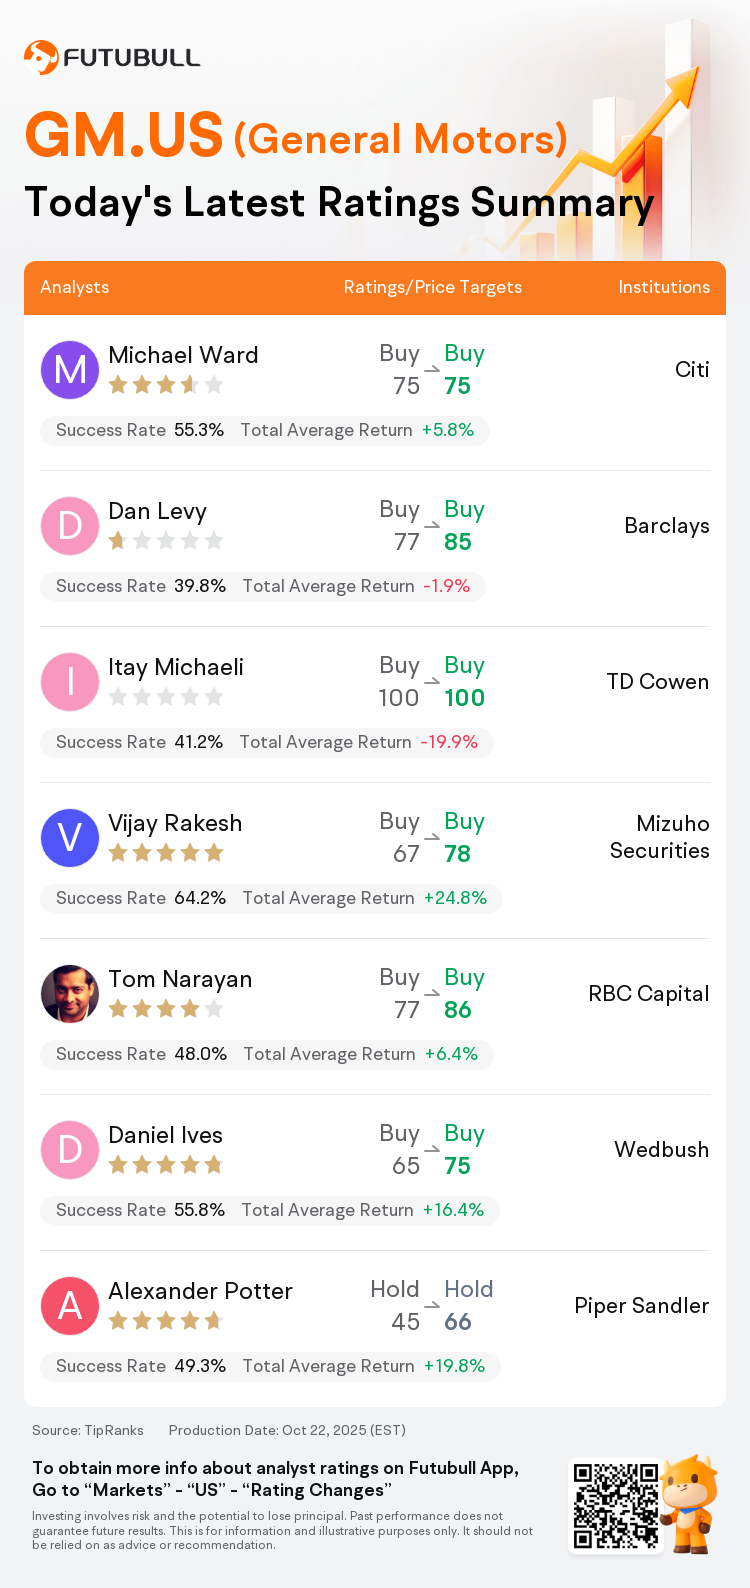750x1588 pixels.
Task: Click the Analysts column header
Action: (x=75, y=287)
